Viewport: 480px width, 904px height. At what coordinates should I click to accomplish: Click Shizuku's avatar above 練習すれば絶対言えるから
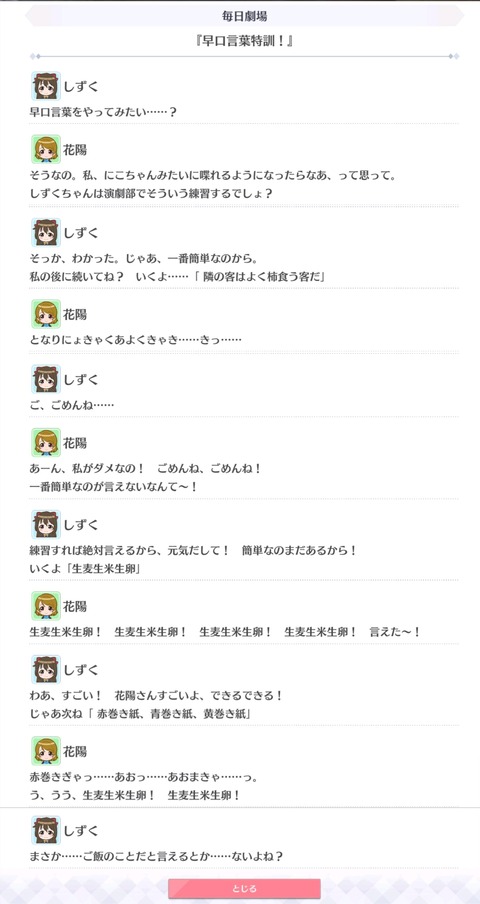46,525
